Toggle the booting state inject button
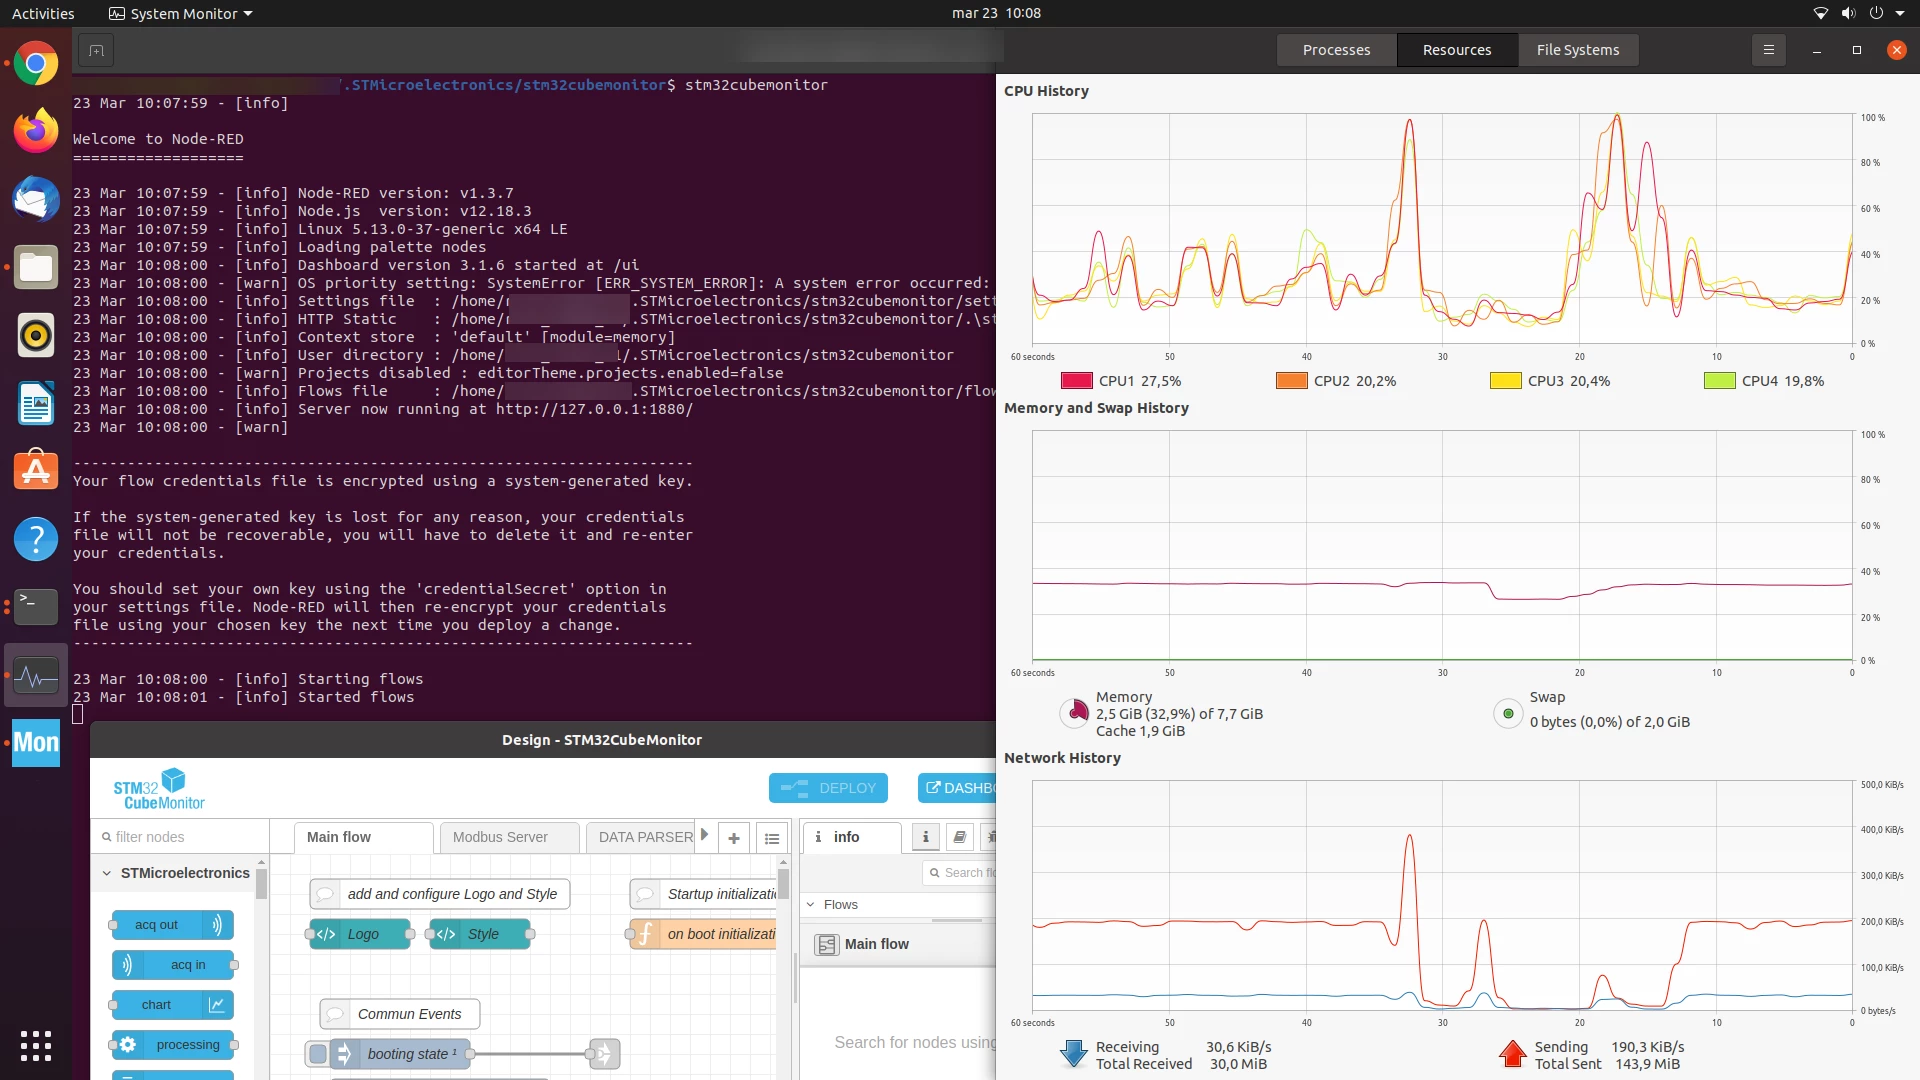Screen dimensions: 1920x1080 (x=318, y=1054)
